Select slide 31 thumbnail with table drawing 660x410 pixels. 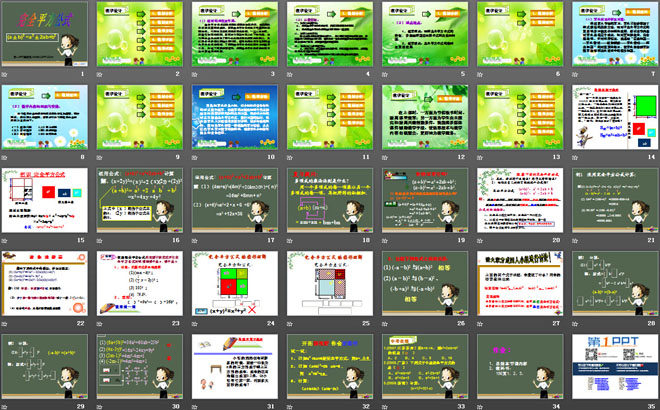[x=235, y=366]
